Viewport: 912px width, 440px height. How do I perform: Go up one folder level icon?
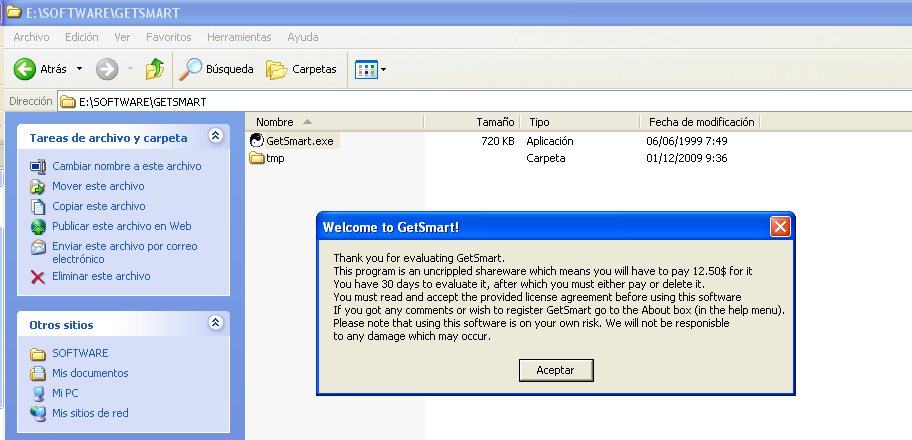pos(155,69)
